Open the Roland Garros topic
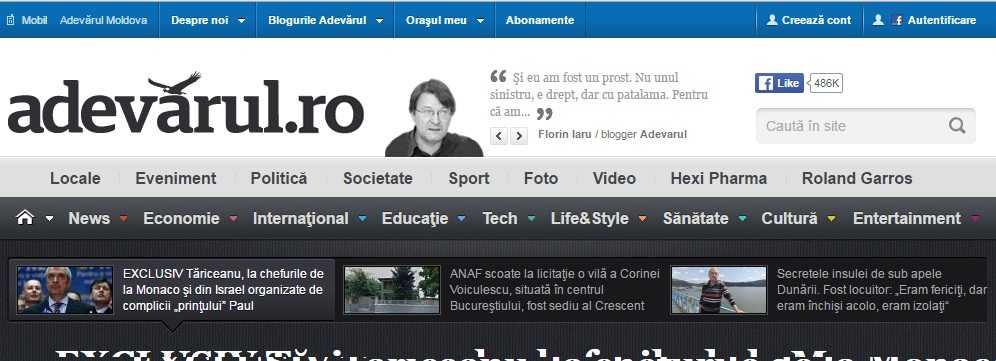Screen dimensions: 996x361 point(857,179)
